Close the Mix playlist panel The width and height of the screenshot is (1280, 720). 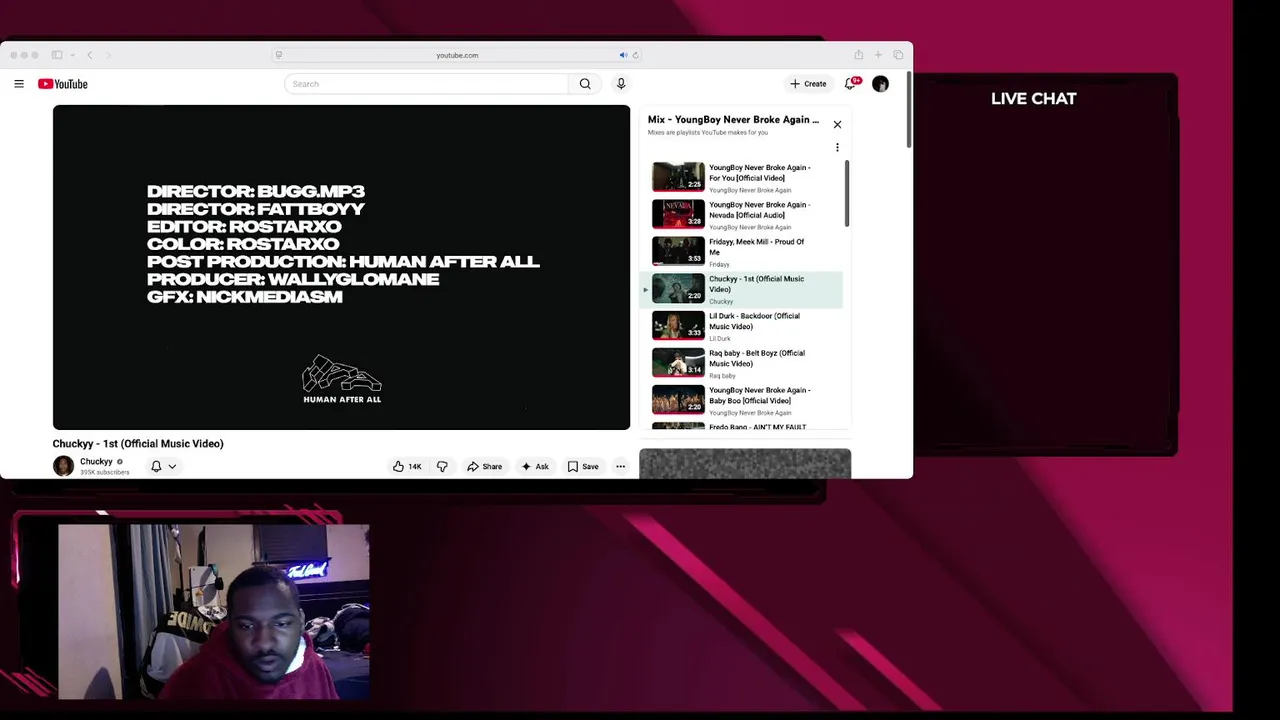[x=837, y=124]
